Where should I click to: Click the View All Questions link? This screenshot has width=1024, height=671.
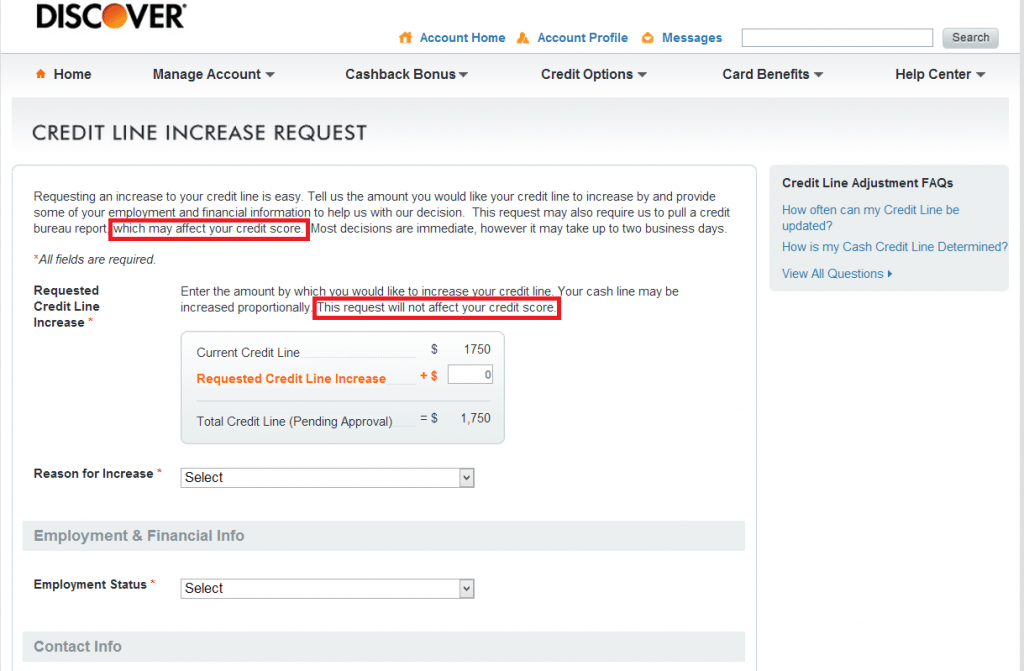click(832, 274)
